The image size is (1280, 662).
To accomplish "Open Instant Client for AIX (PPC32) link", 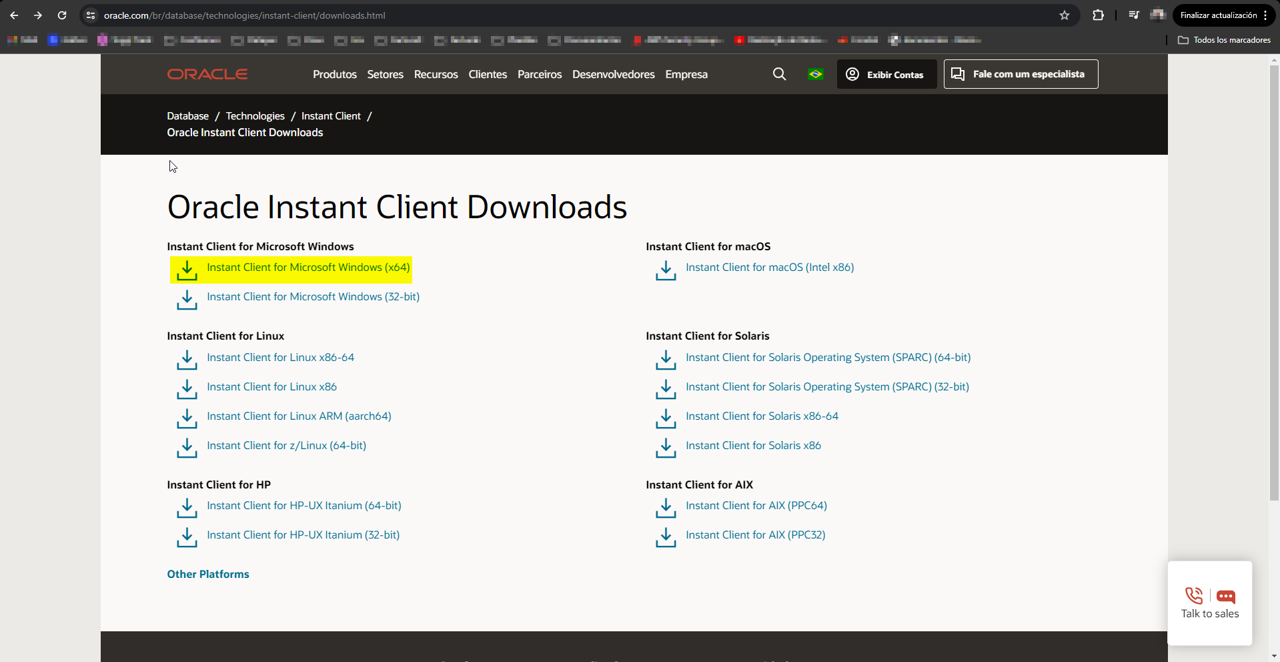I will (x=756, y=535).
